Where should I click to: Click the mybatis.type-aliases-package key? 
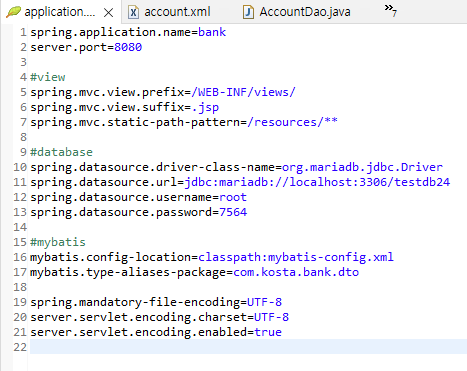(128, 272)
